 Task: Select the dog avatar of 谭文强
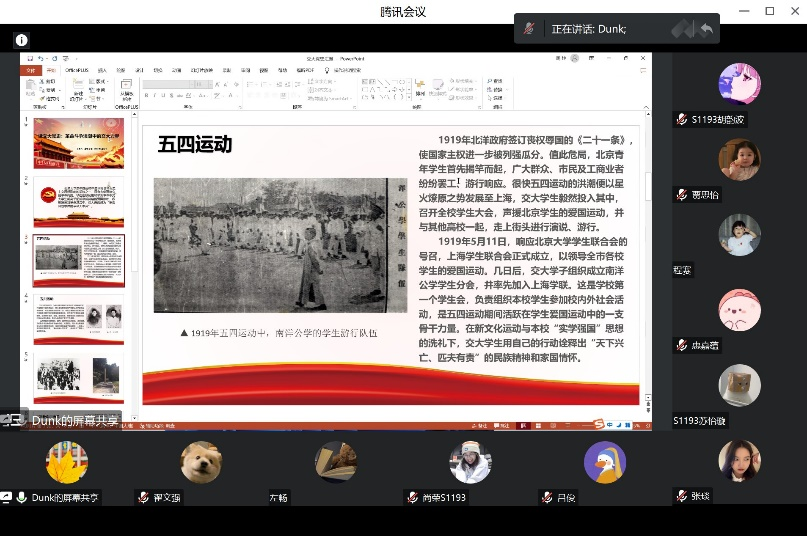click(x=201, y=462)
